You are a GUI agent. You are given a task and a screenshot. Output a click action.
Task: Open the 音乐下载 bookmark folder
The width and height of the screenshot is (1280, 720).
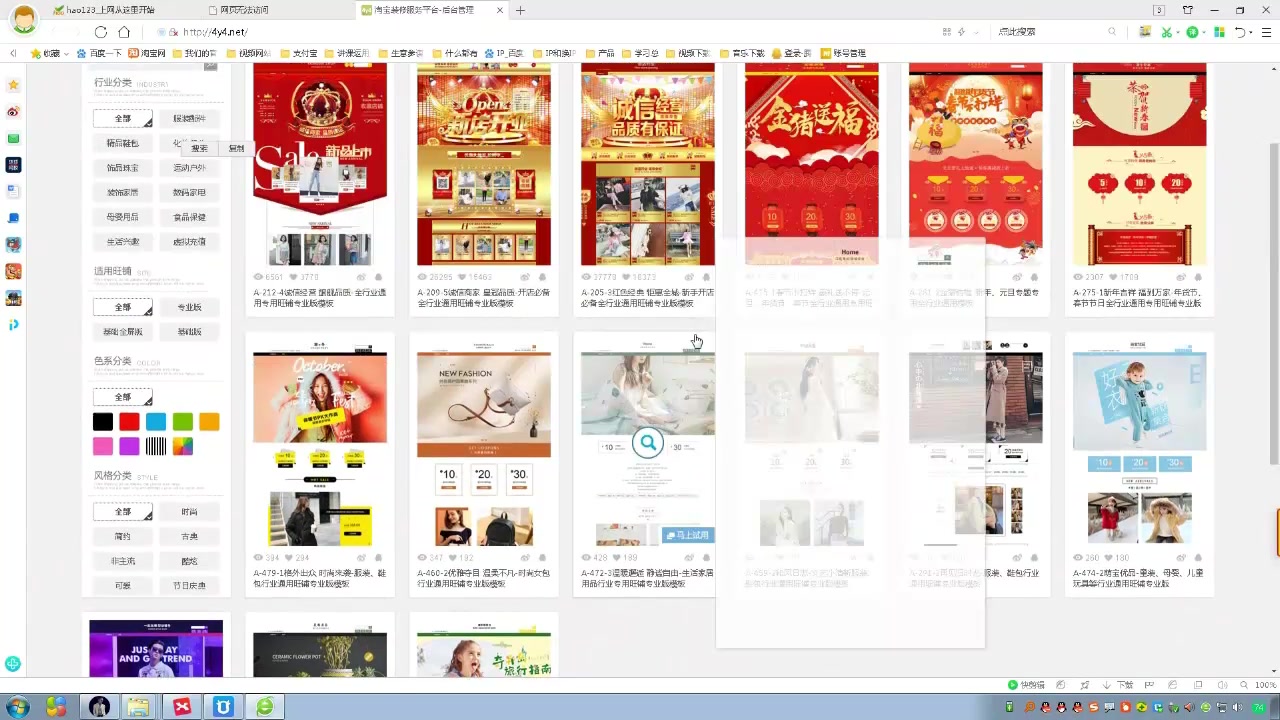coord(741,53)
